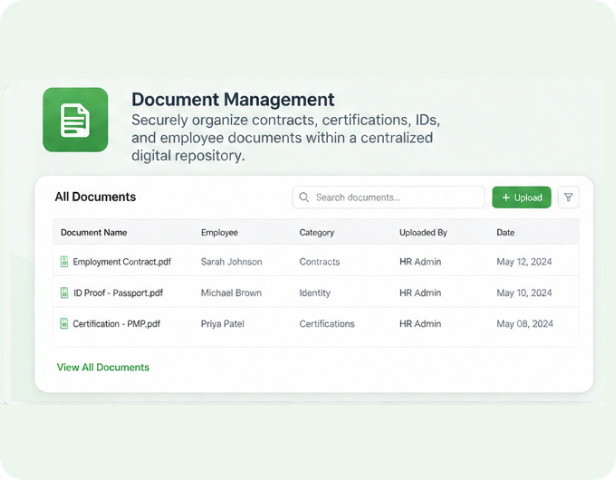Open Certification - PMP.pdf document name

pos(117,324)
